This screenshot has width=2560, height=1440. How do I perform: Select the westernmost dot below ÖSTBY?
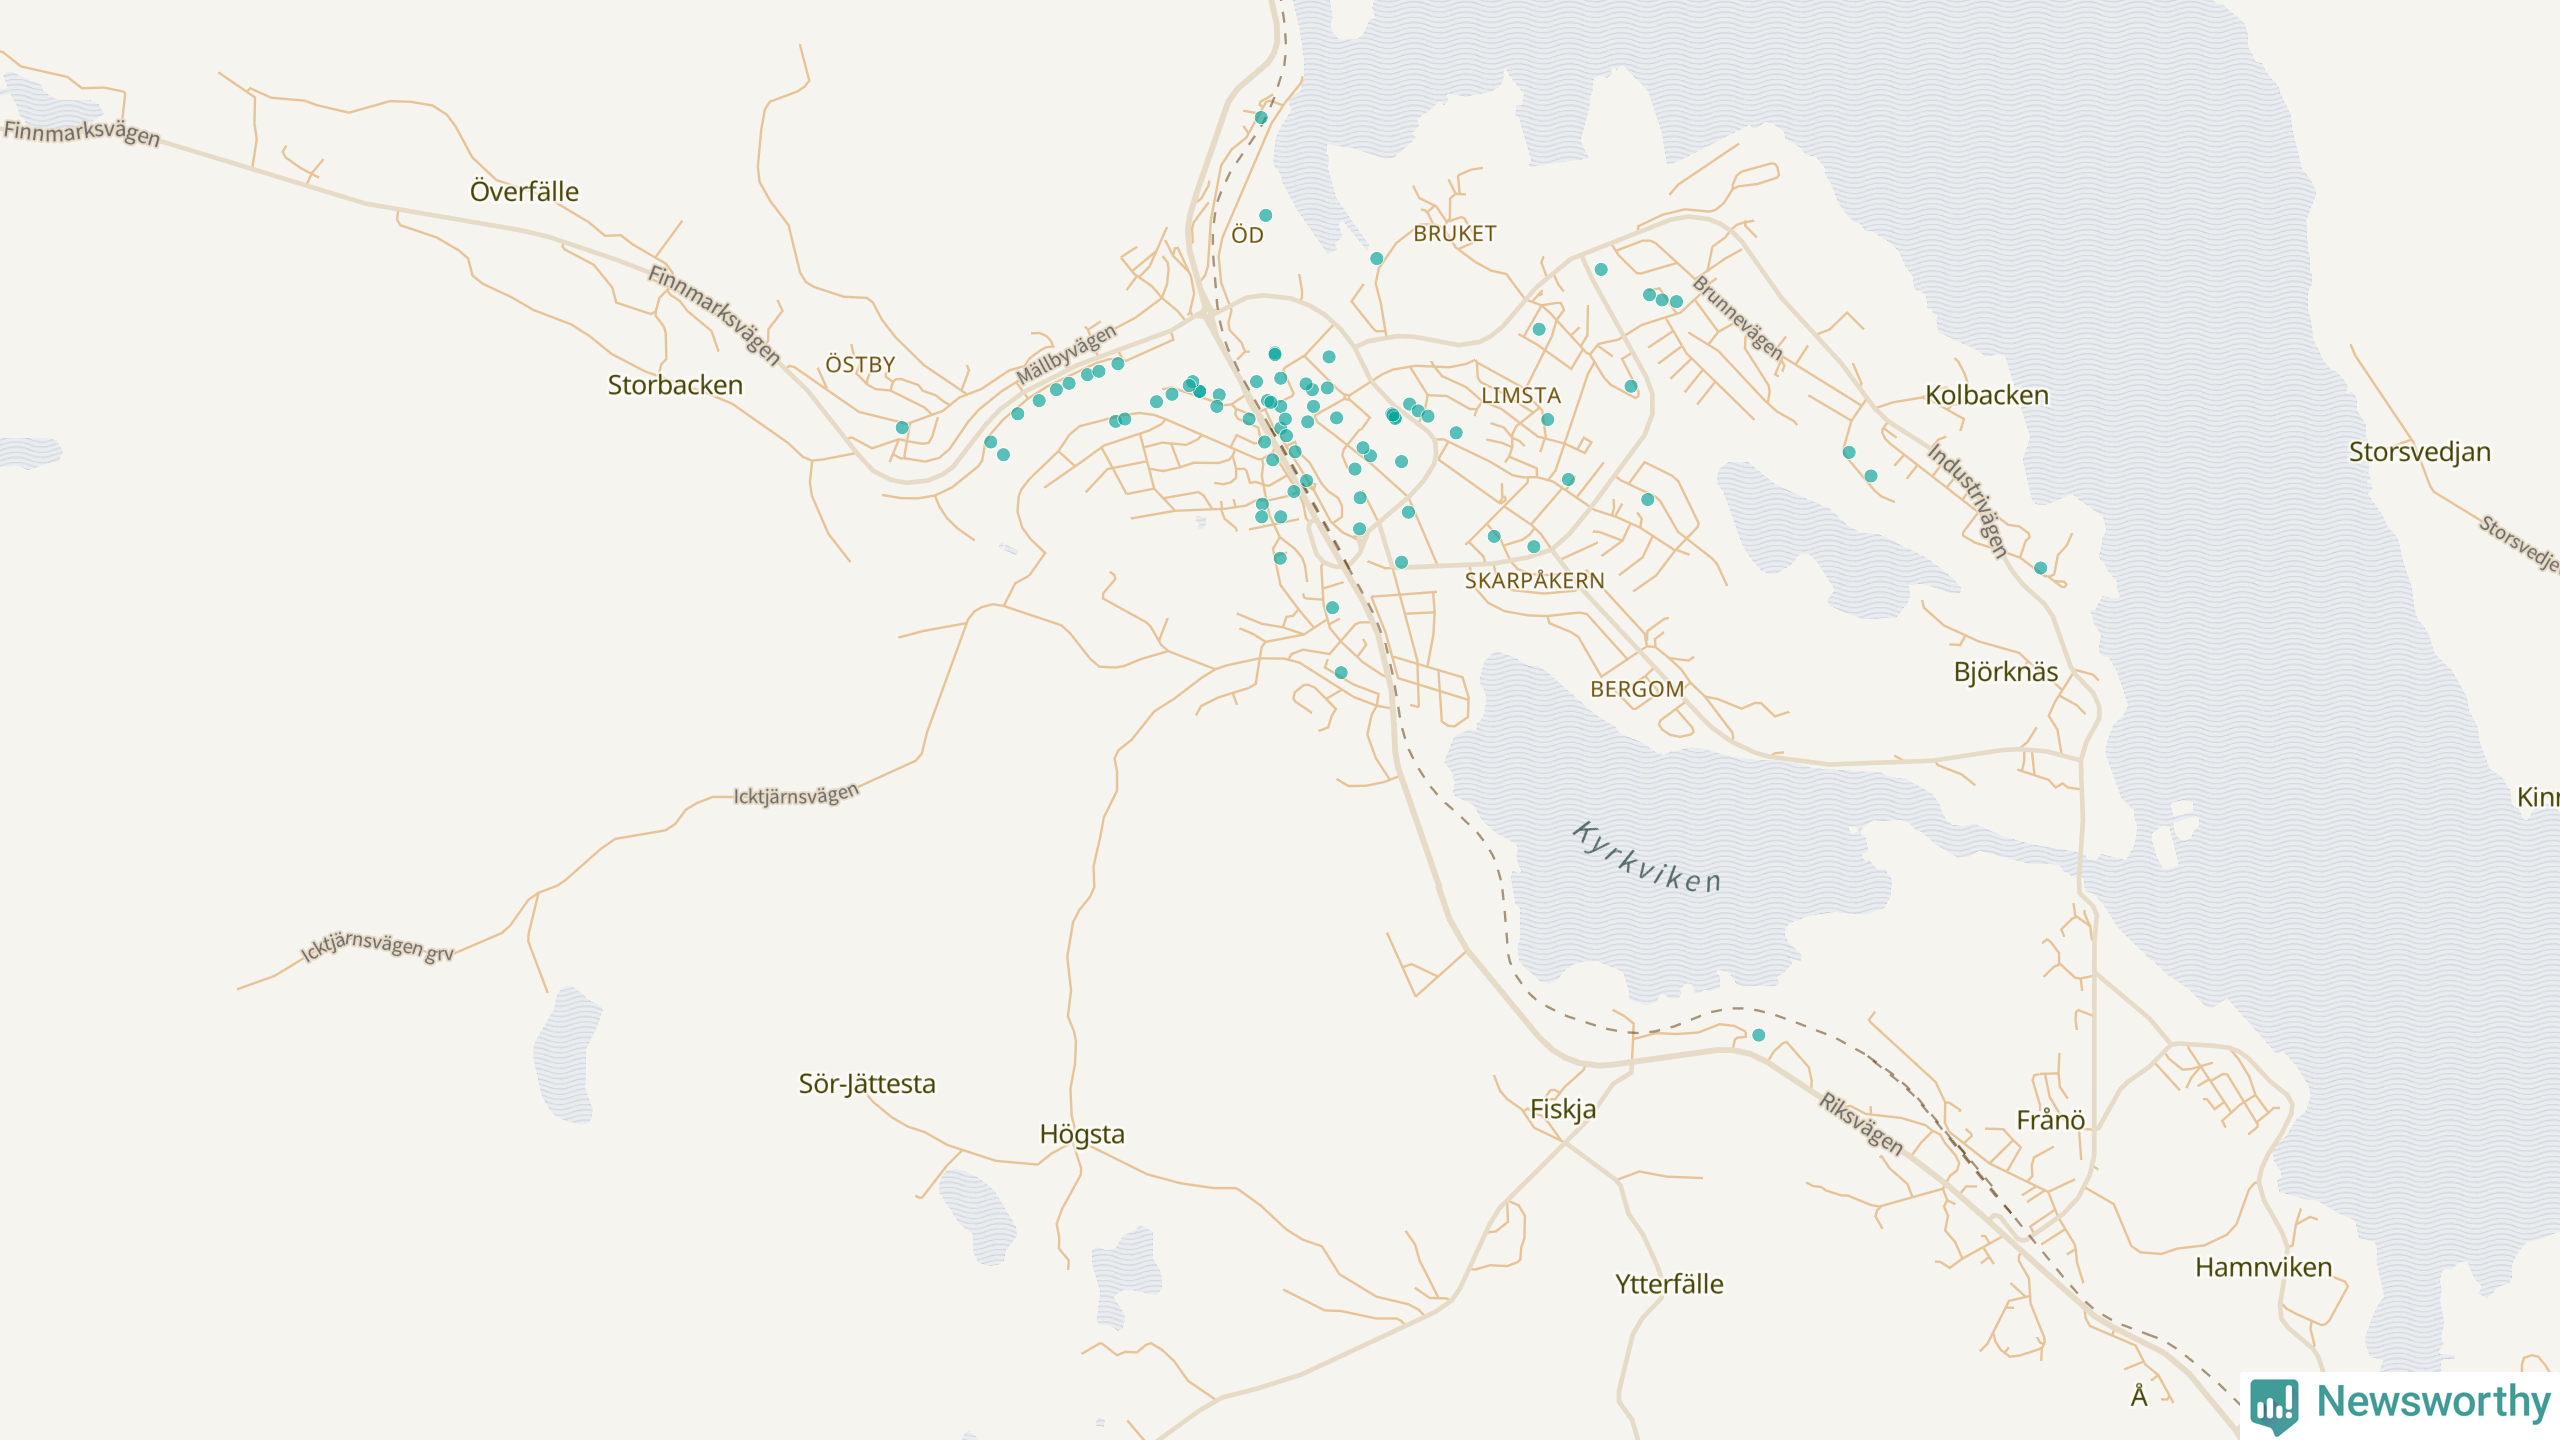tap(902, 428)
